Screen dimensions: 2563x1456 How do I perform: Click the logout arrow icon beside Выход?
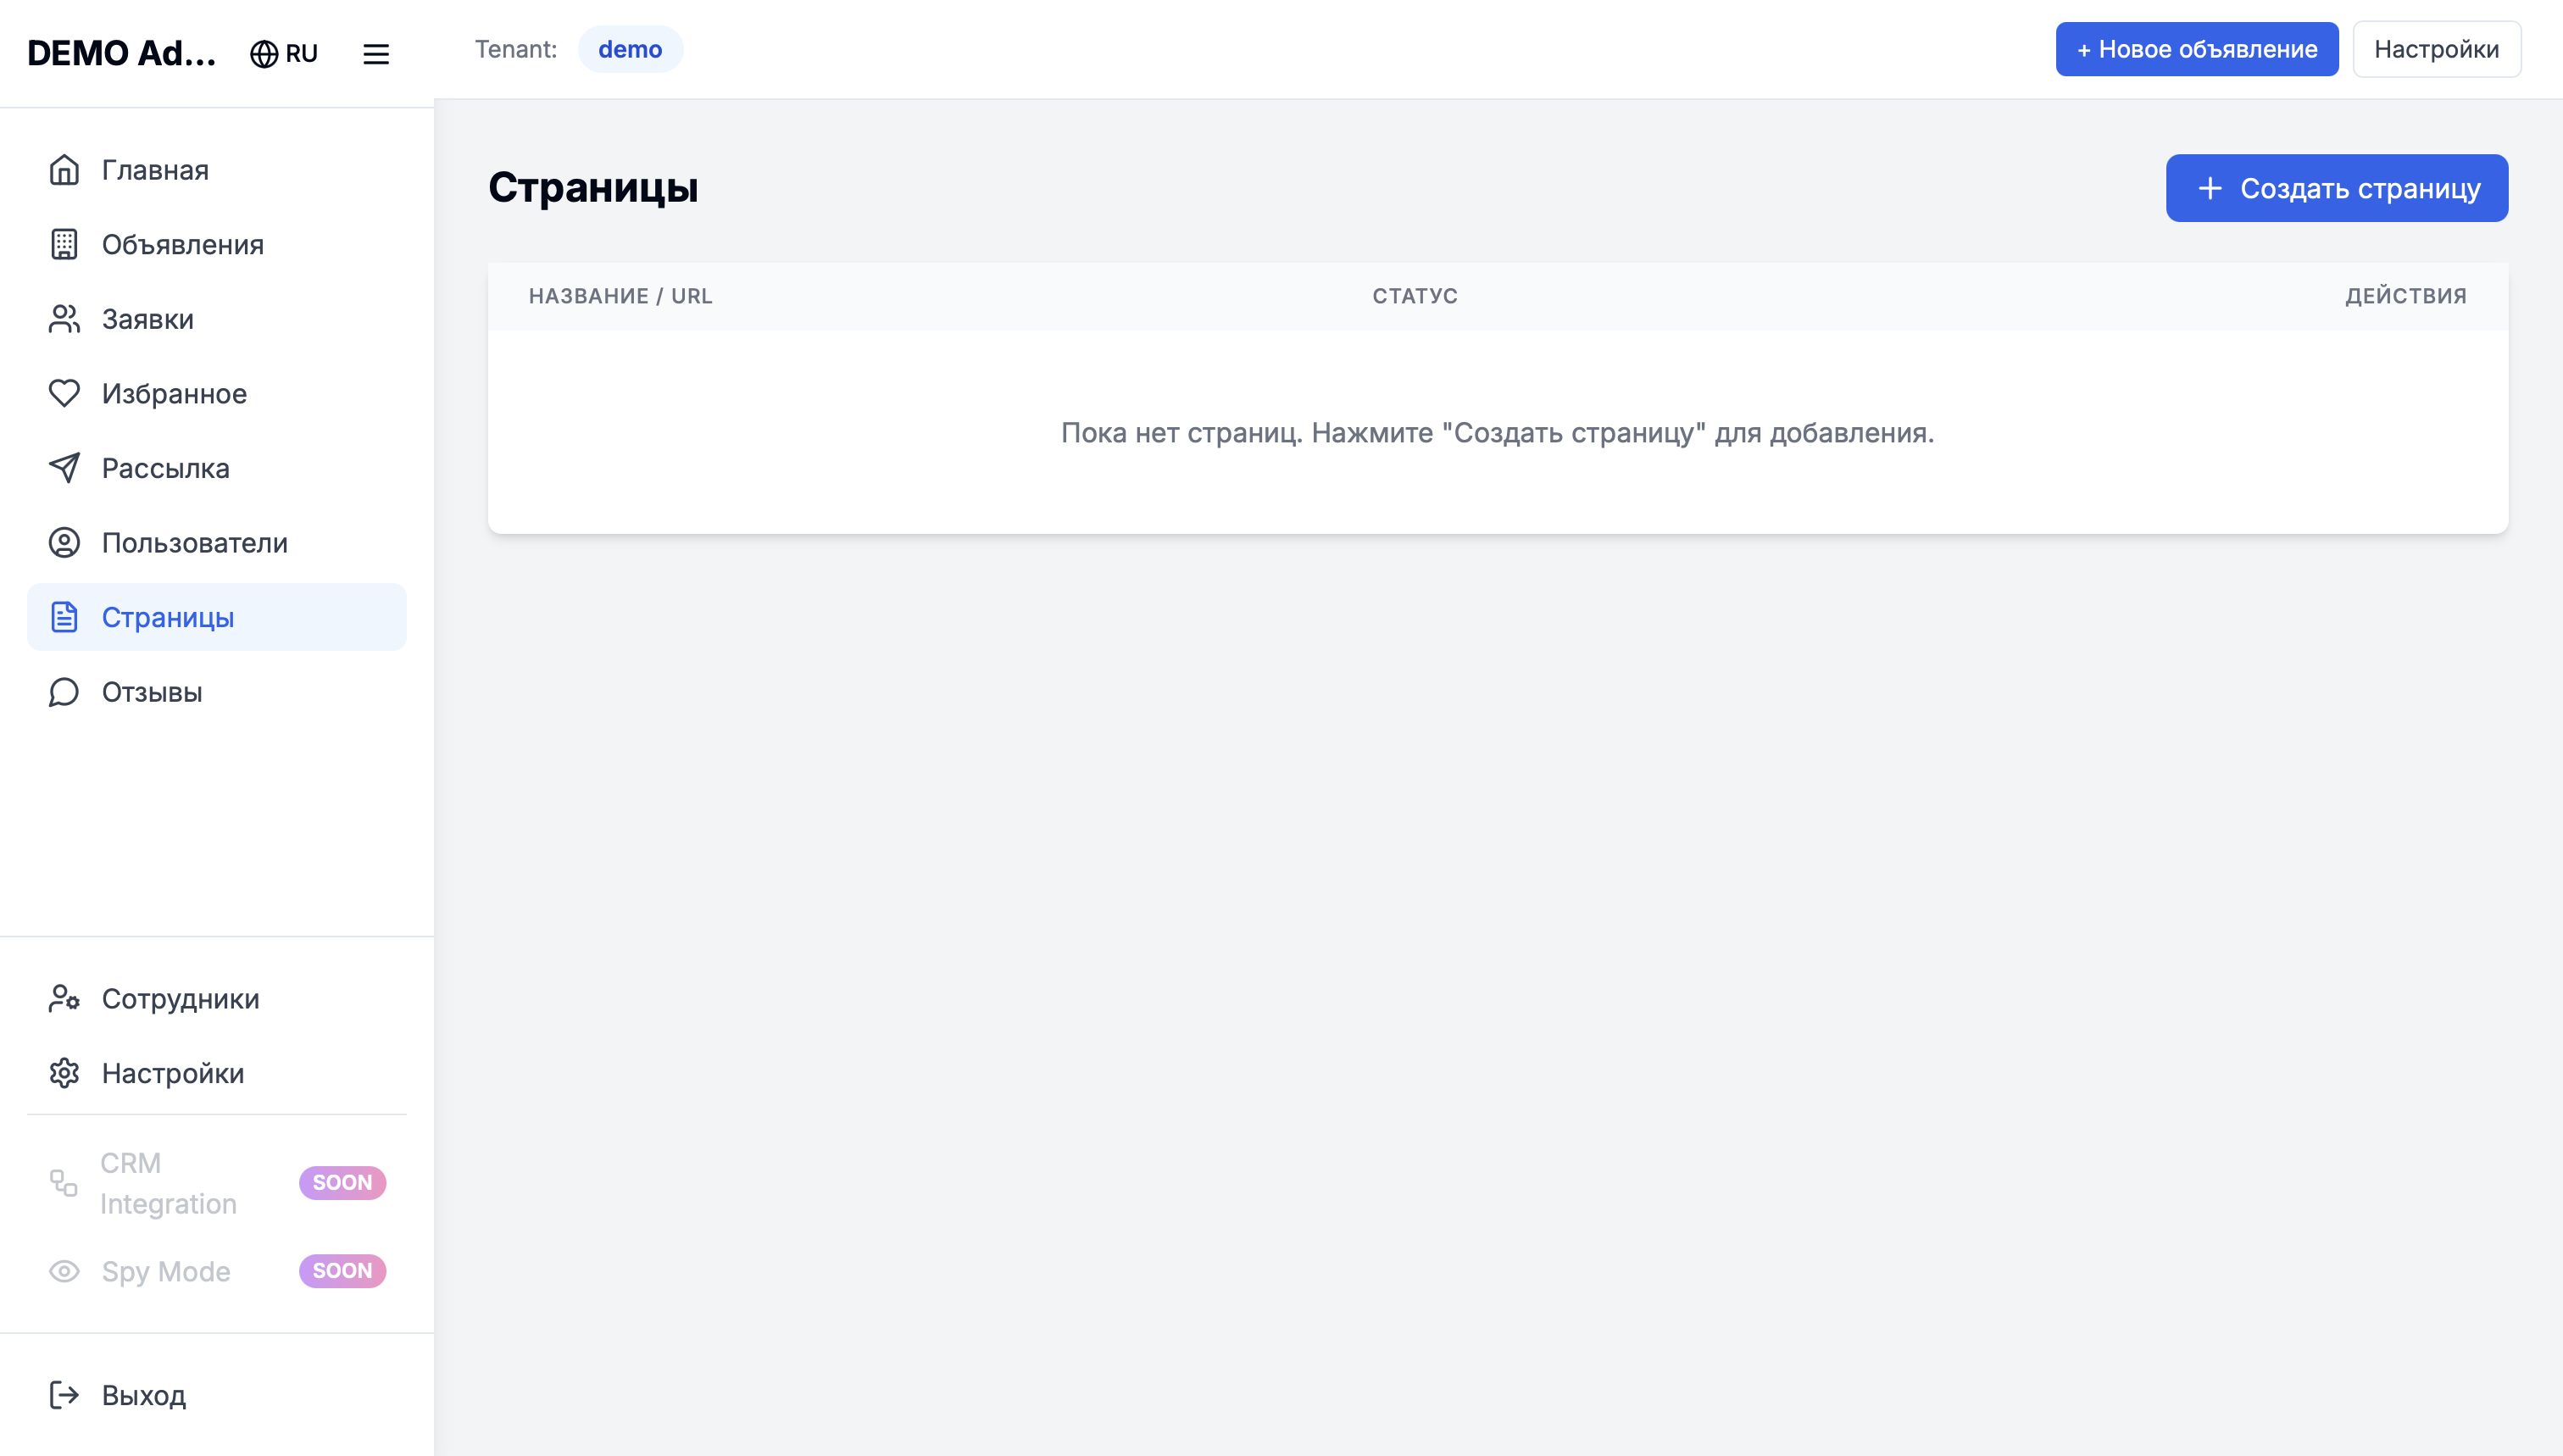click(x=64, y=1395)
